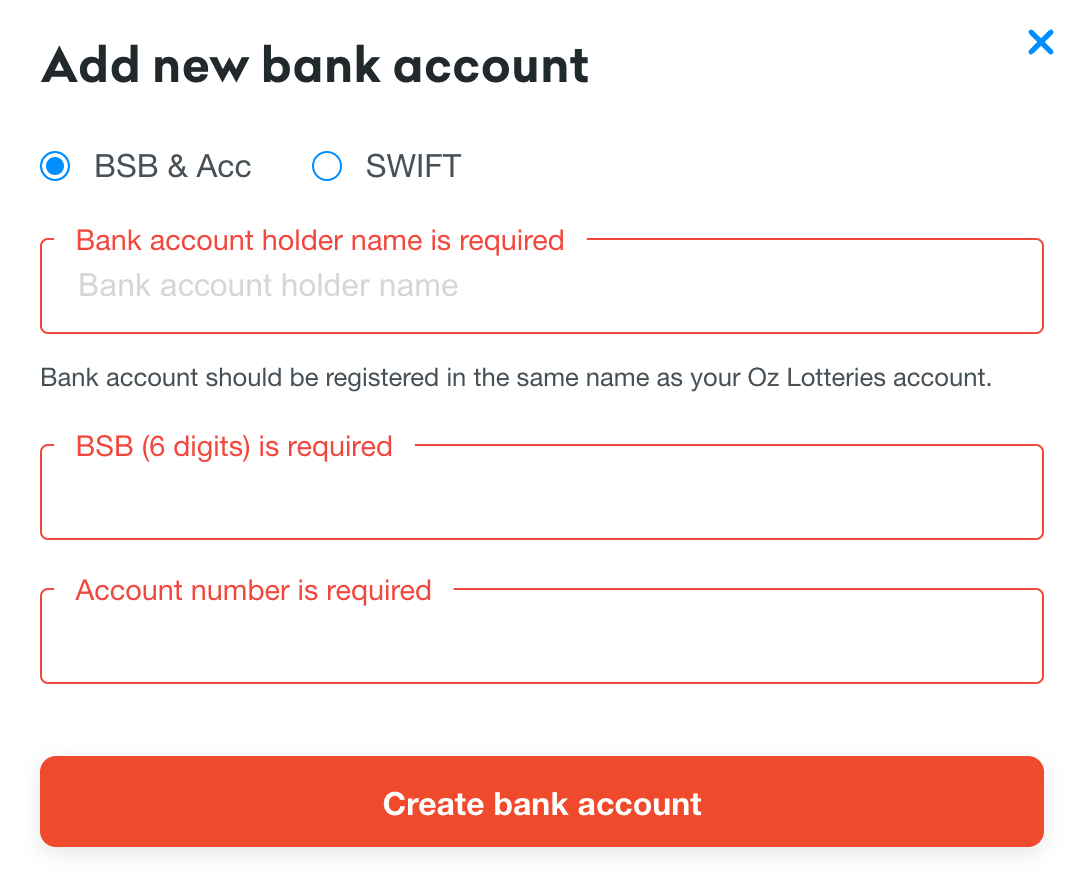Click the 'Account number is required' error label
Screen dimensions: 1090x878
point(254,590)
